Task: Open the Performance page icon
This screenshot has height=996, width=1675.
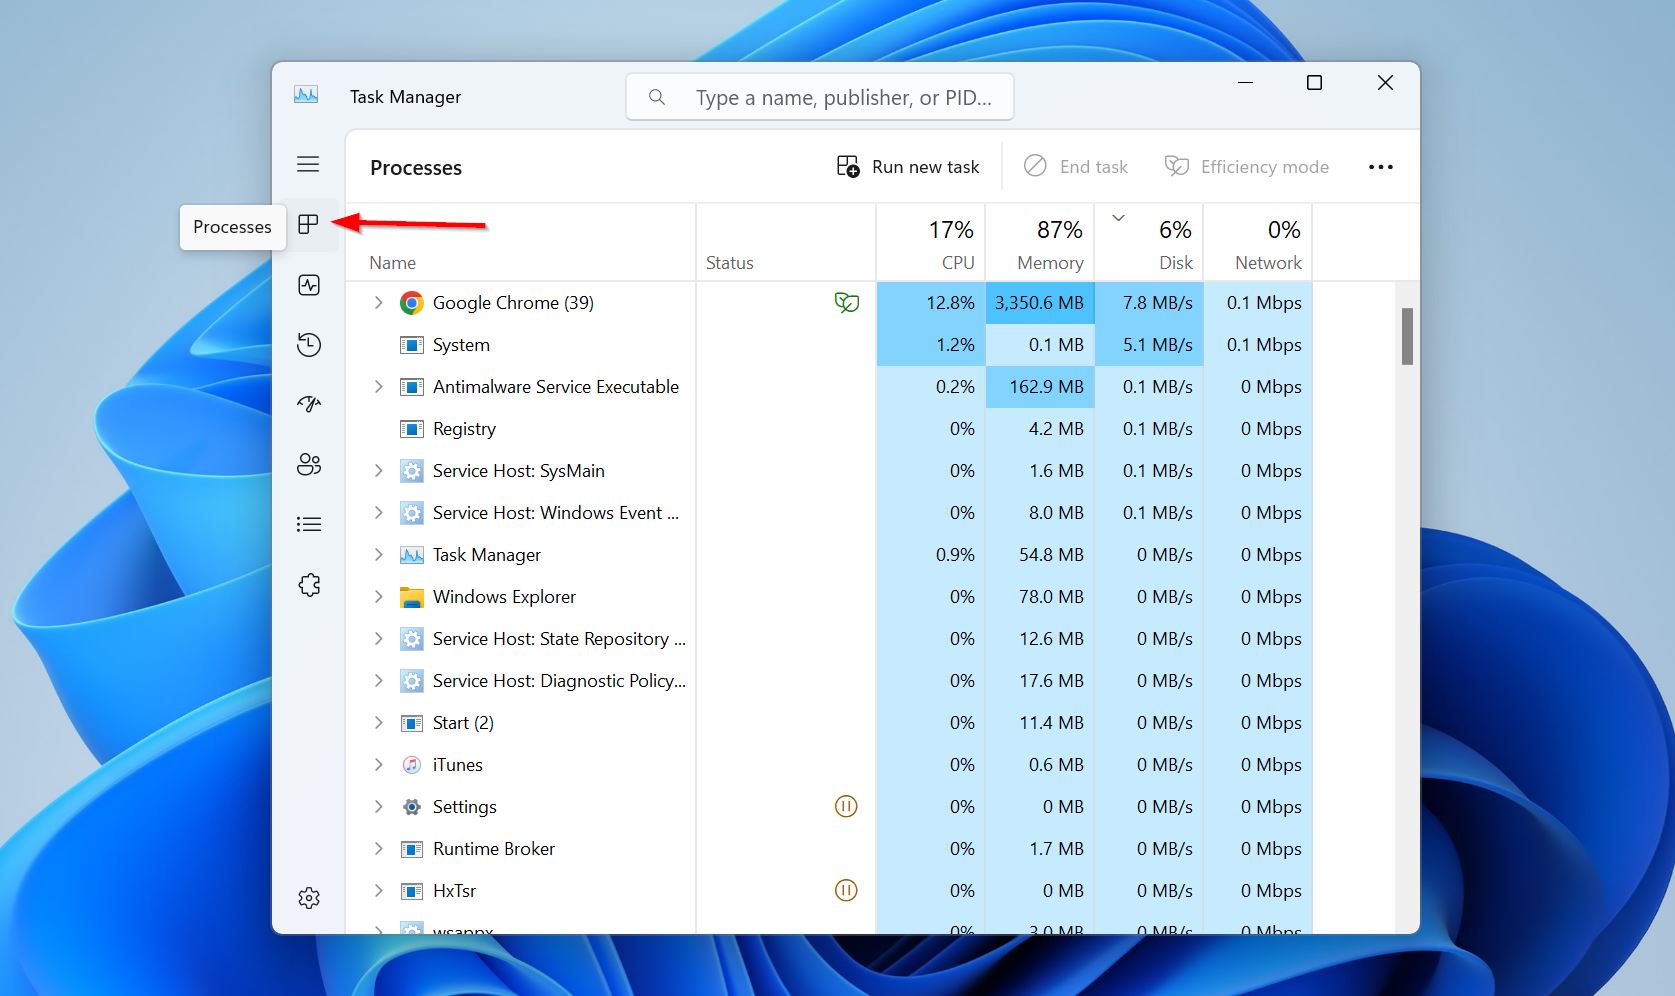Action: click(309, 285)
